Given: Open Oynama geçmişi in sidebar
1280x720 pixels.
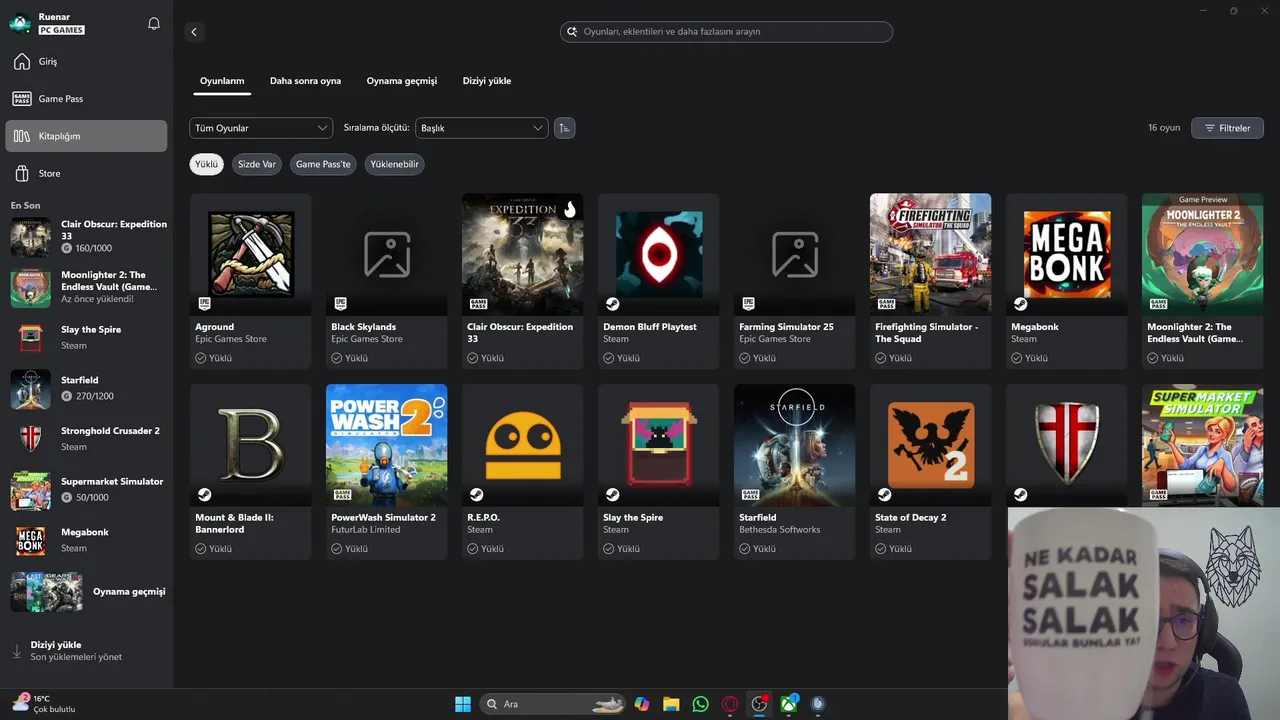Looking at the screenshot, I should pyautogui.click(x=88, y=592).
